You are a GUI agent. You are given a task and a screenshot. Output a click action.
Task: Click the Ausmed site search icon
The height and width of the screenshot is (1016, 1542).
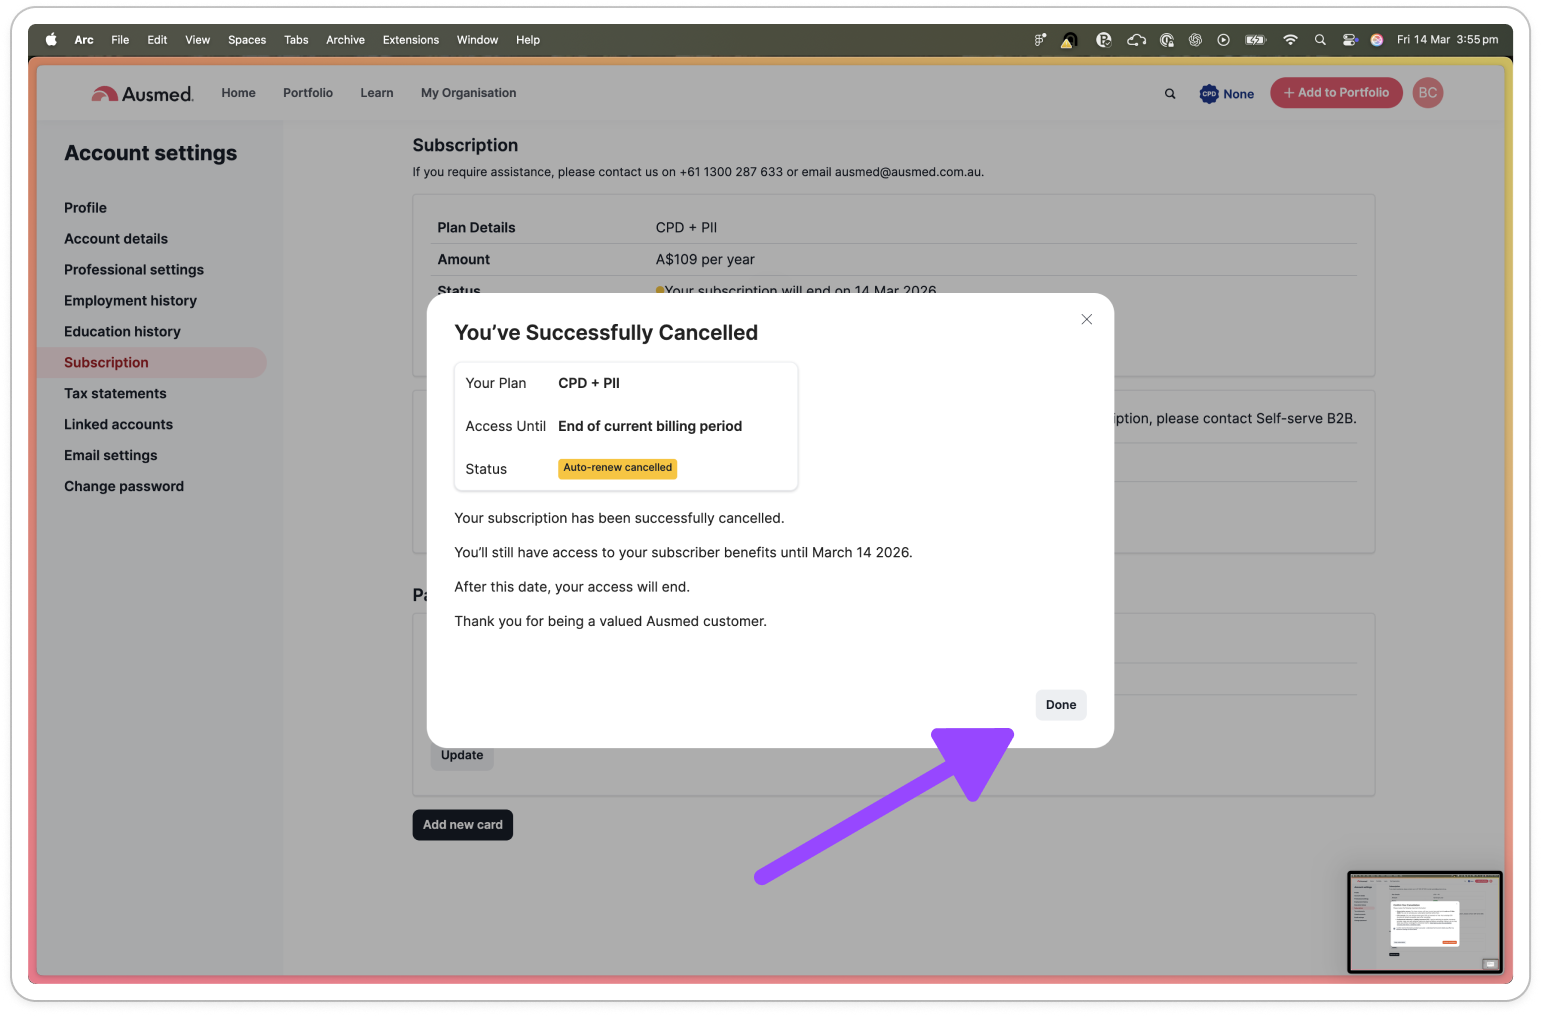(1170, 94)
